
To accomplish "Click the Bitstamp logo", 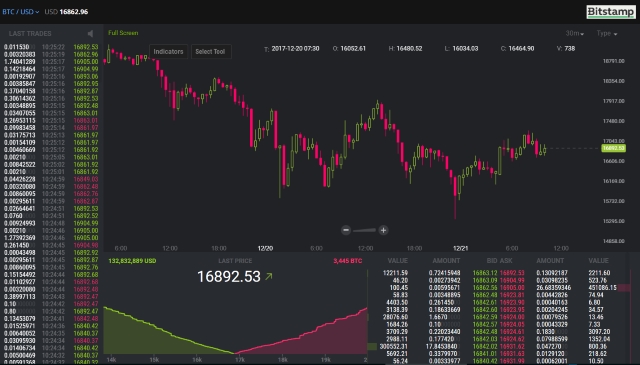I will pos(611,12).
